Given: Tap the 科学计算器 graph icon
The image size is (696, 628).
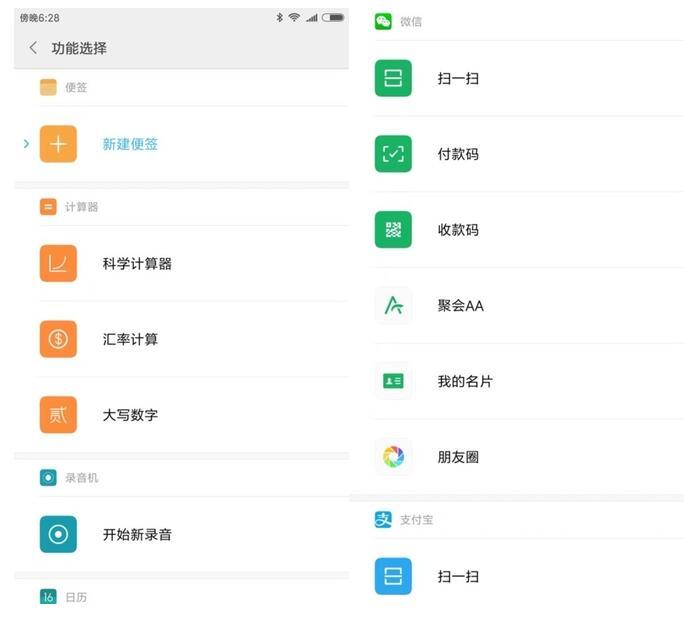Looking at the screenshot, I should (58, 263).
